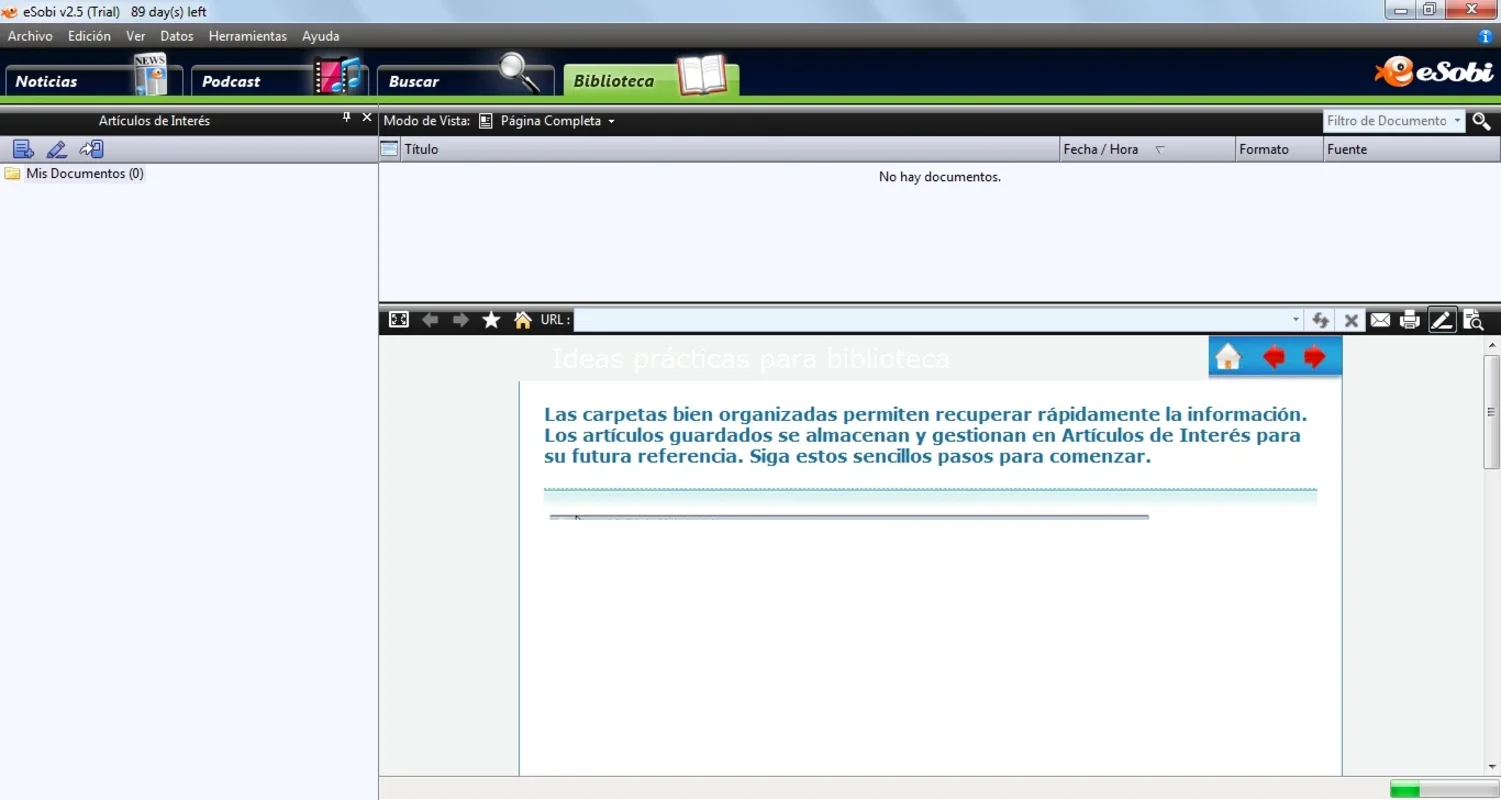Open the Edición menu
Viewport: 1501px width, 800px height.
pos(89,36)
